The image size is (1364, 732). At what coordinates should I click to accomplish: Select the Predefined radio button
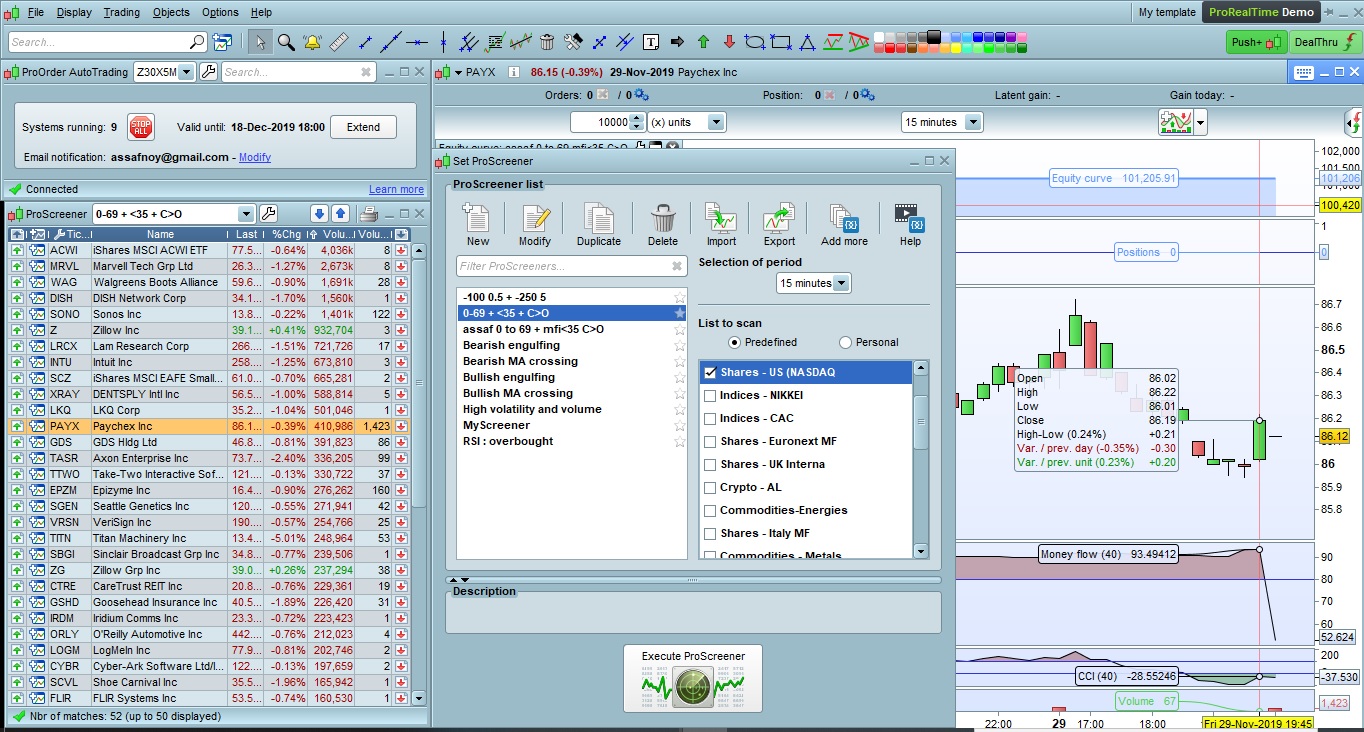click(x=735, y=342)
